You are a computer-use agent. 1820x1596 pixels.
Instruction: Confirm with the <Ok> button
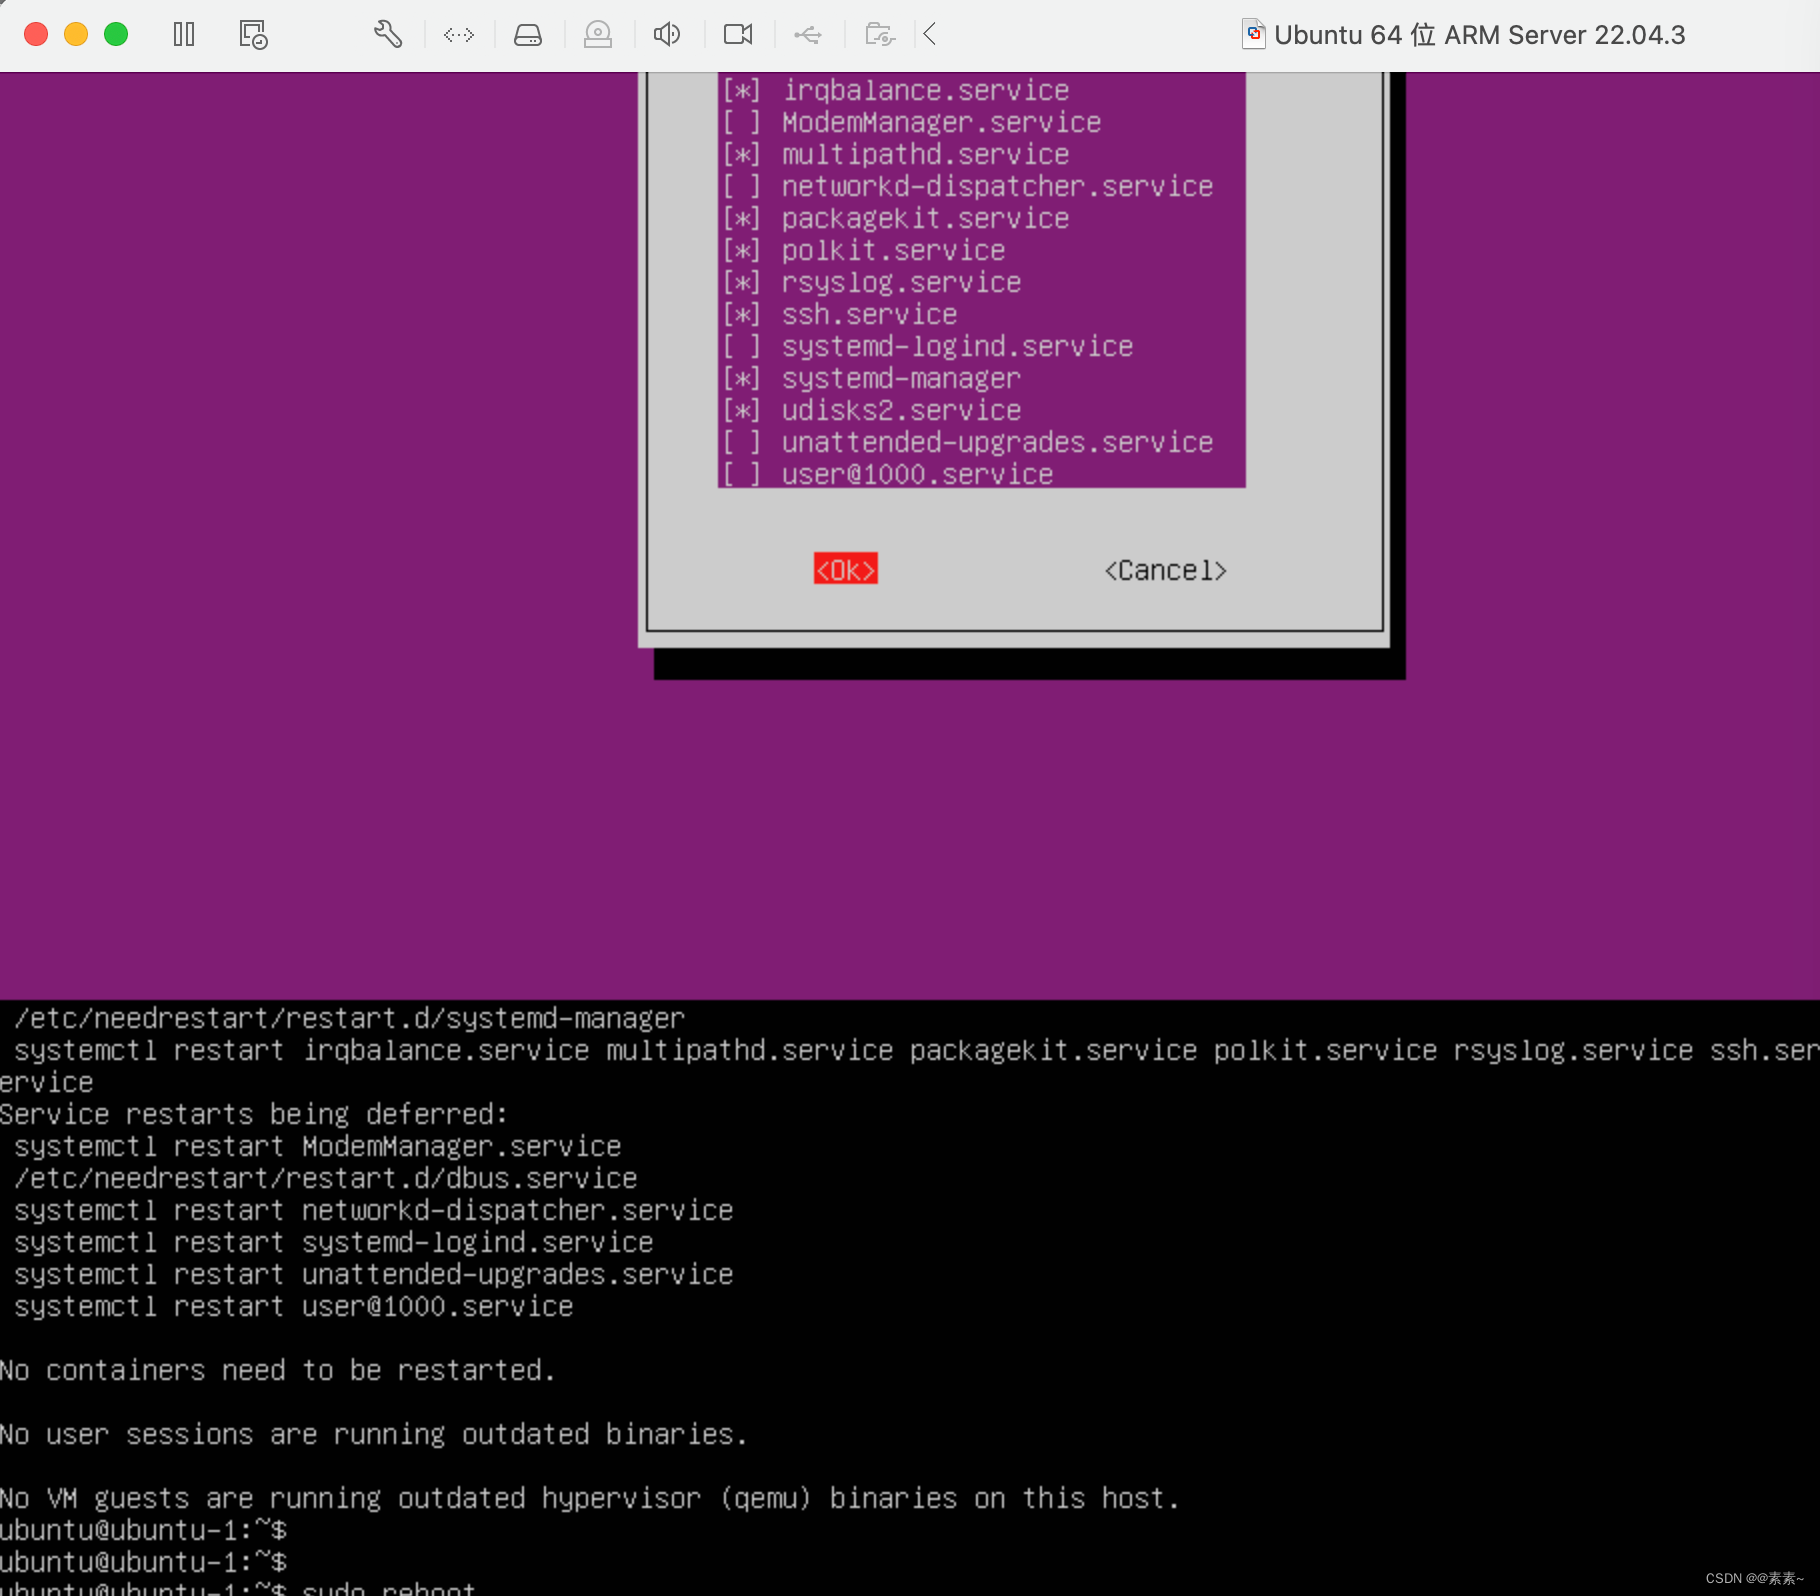click(x=846, y=569)
